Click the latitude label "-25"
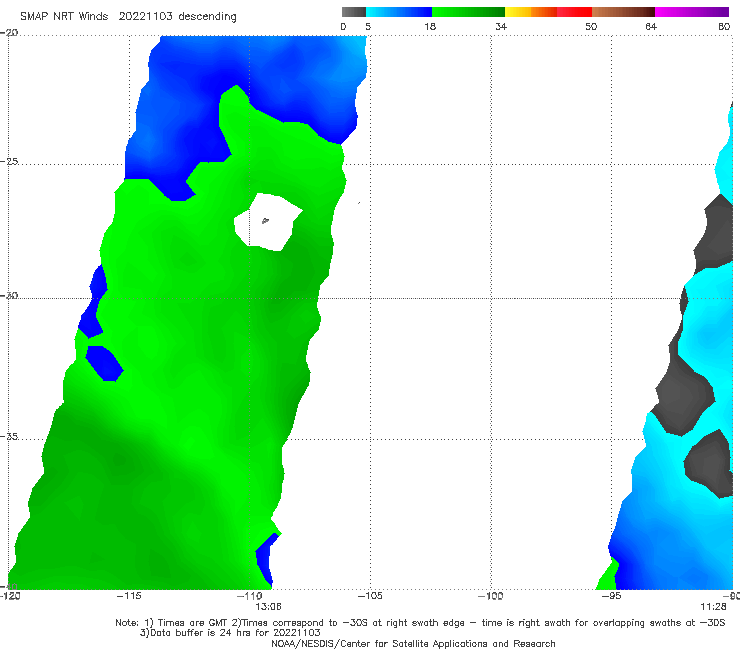 pos(9,161)
